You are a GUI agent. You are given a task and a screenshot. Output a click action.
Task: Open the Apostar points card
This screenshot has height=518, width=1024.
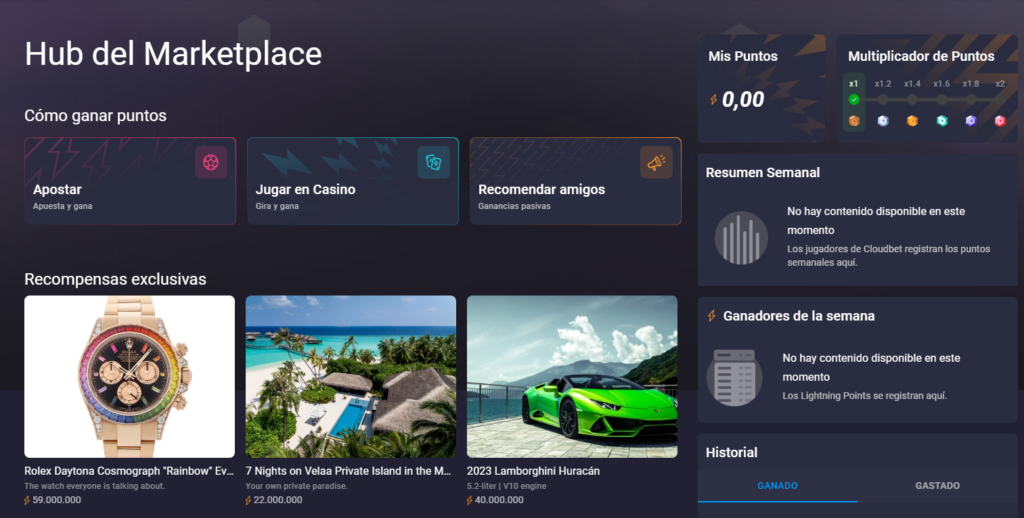(x=130, y=181)
